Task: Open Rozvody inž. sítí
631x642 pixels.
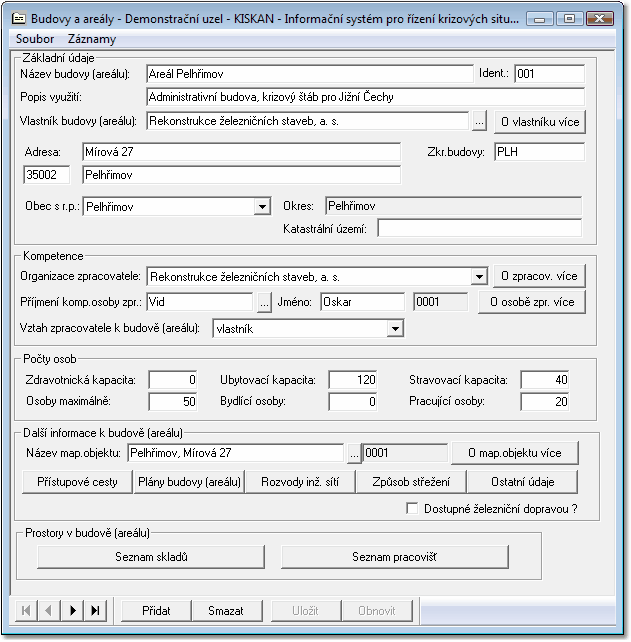Action: 300,482
